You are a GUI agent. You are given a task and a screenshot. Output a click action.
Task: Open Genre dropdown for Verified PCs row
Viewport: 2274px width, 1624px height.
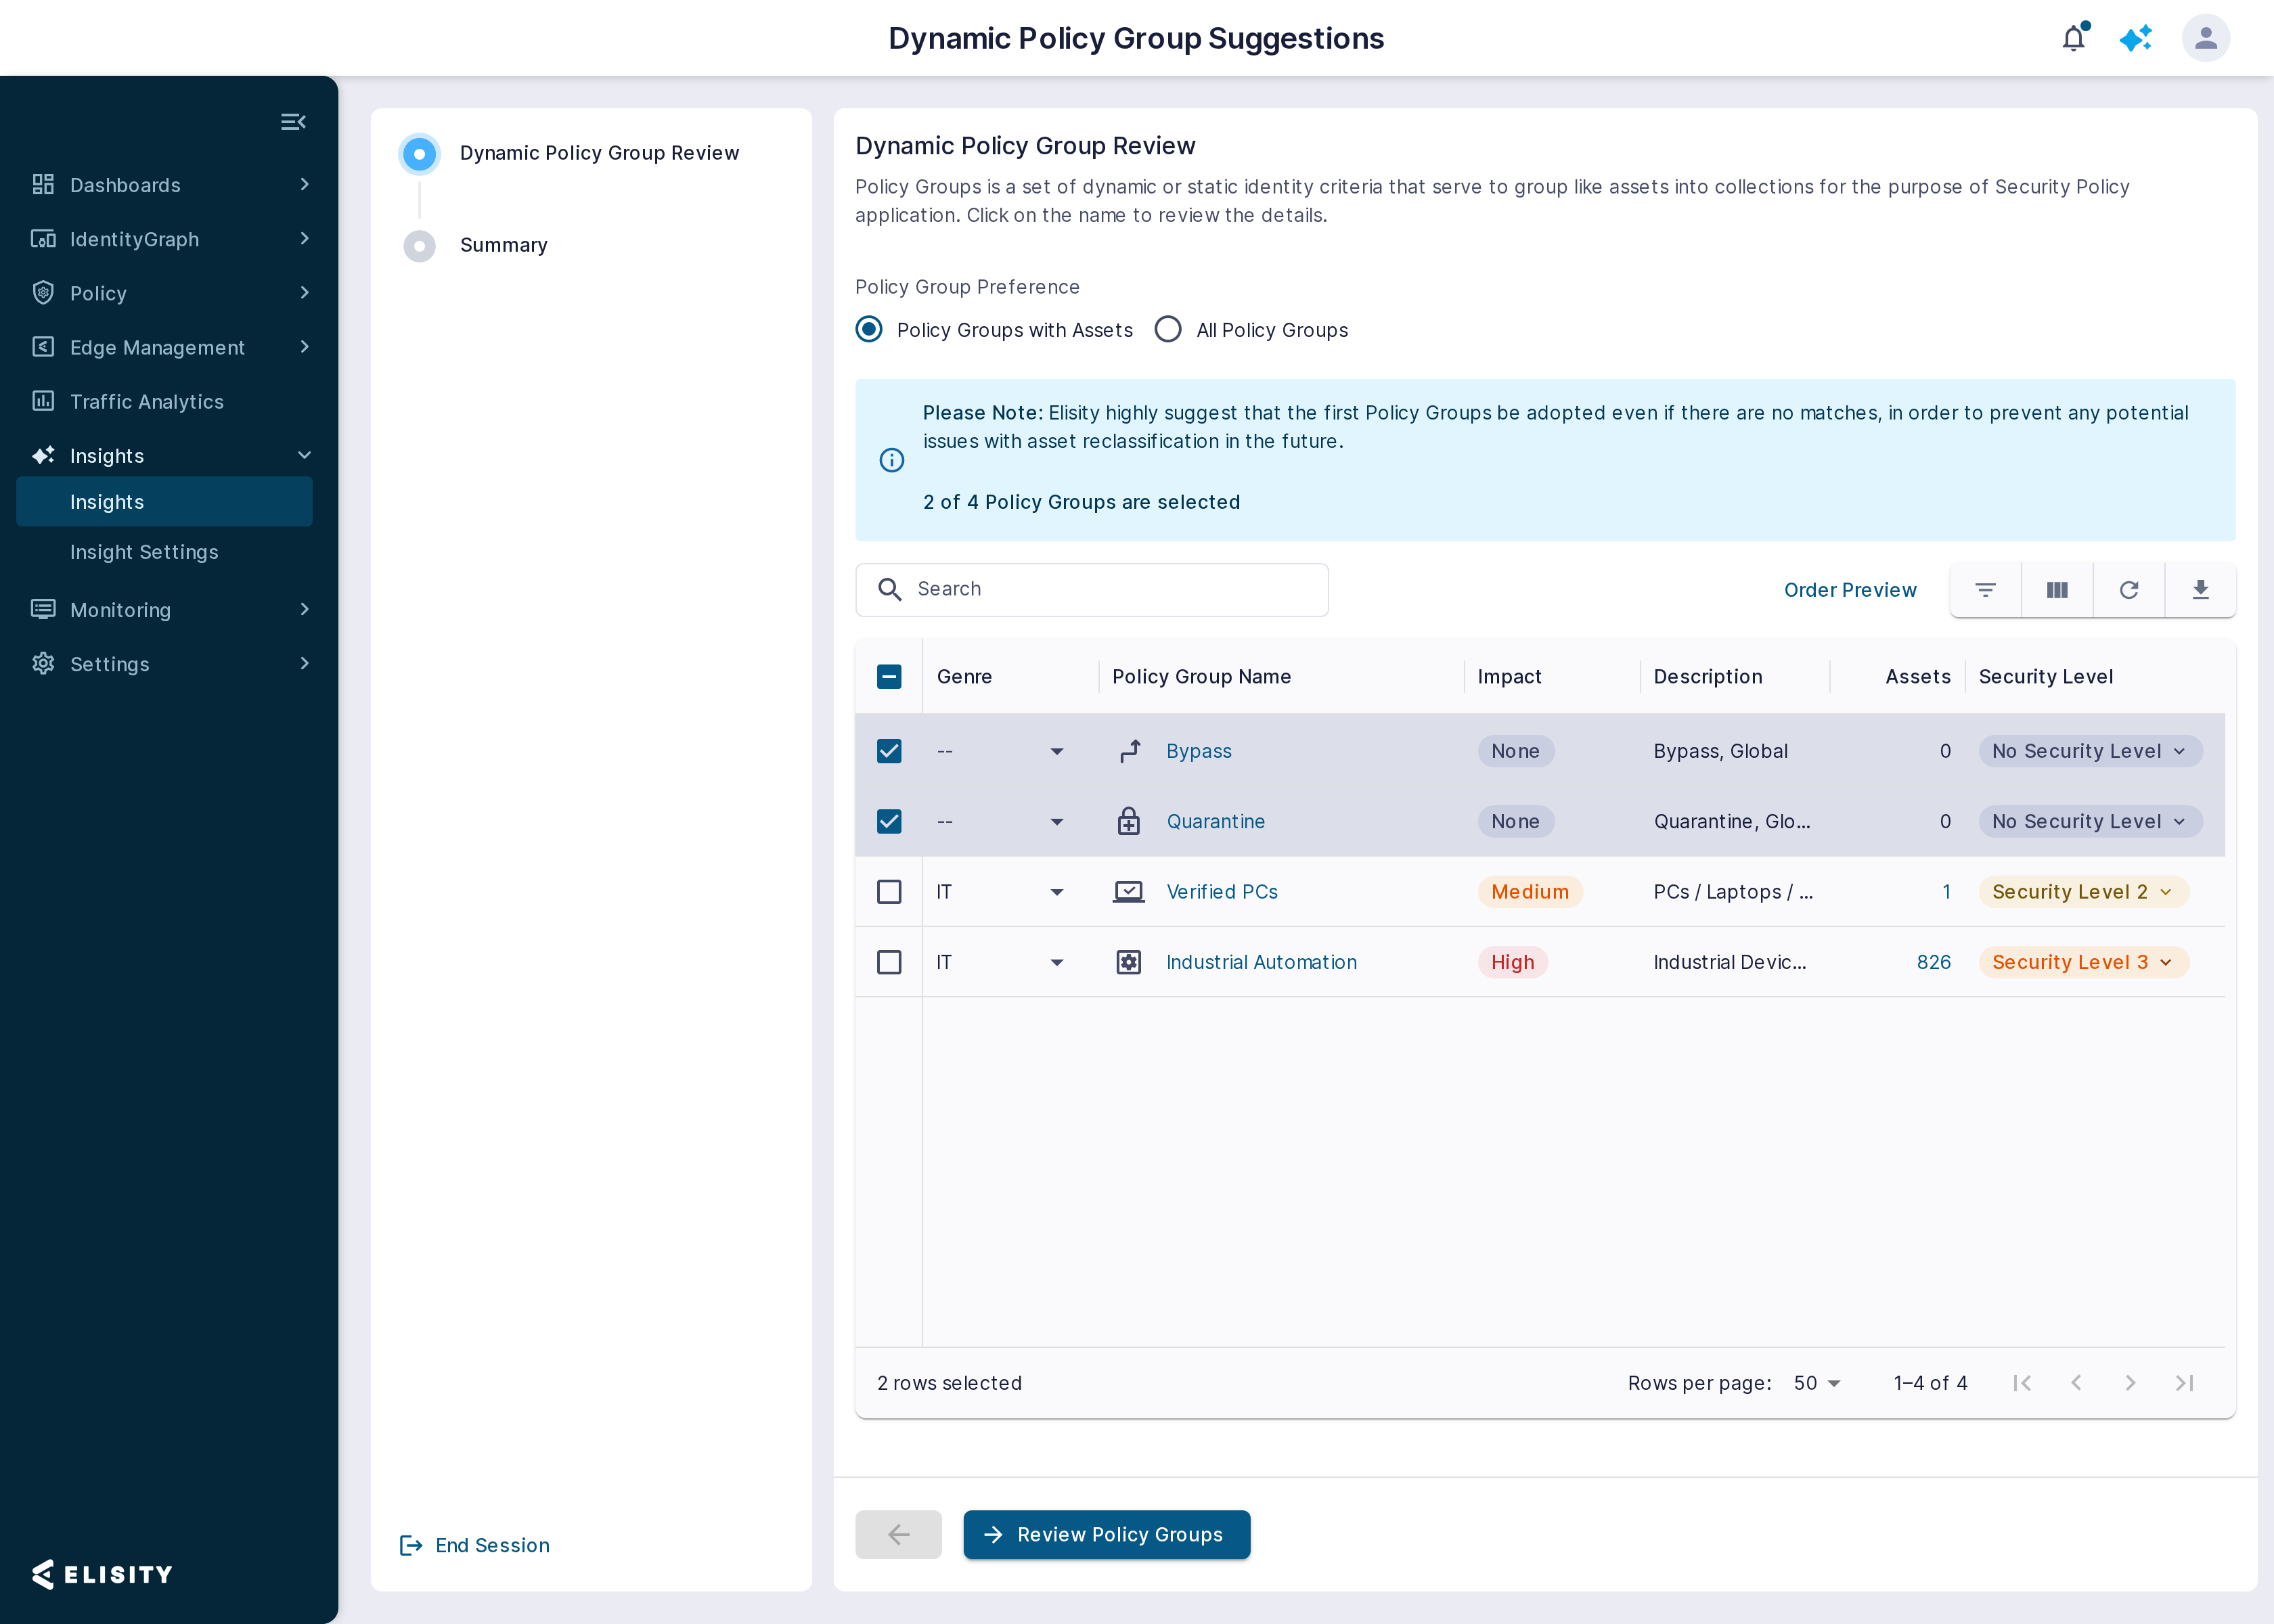1057,891
